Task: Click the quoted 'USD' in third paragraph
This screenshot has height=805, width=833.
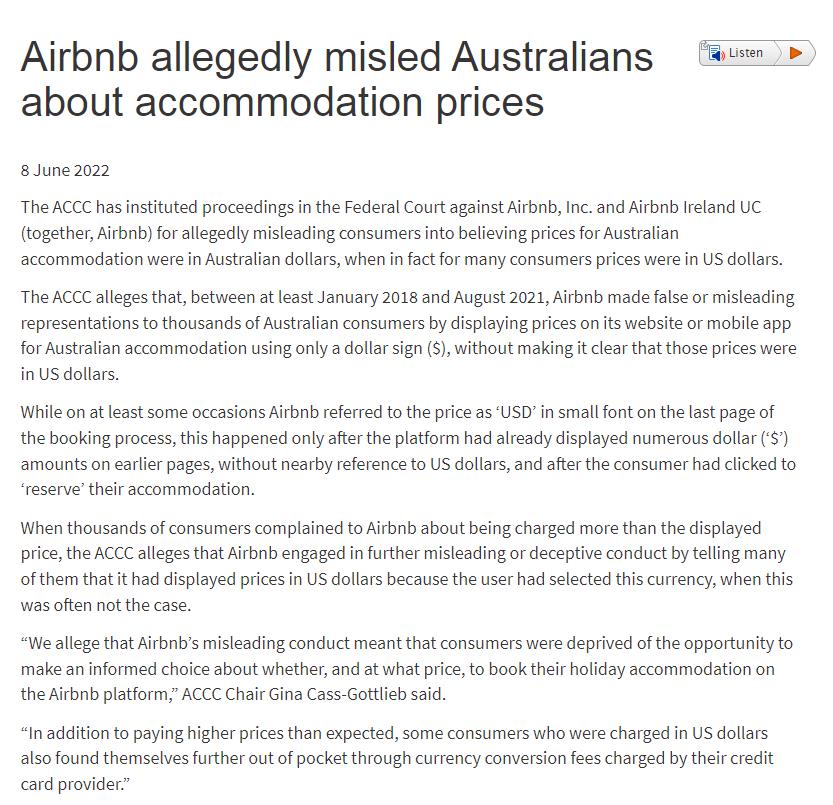Action: 516,412
